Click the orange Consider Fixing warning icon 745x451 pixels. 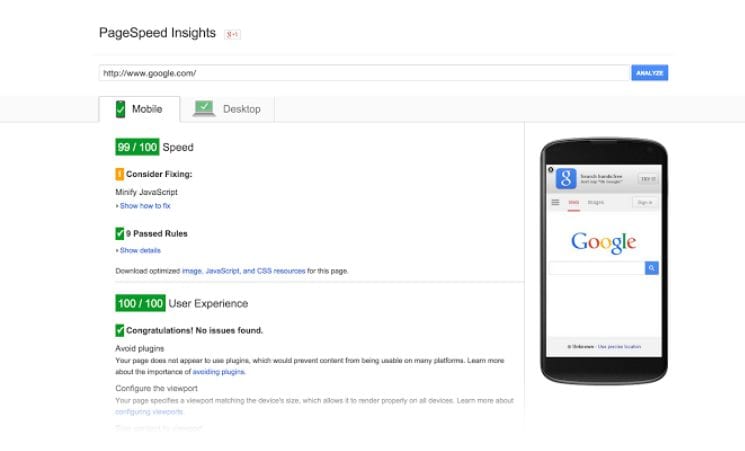pos(120,174)
